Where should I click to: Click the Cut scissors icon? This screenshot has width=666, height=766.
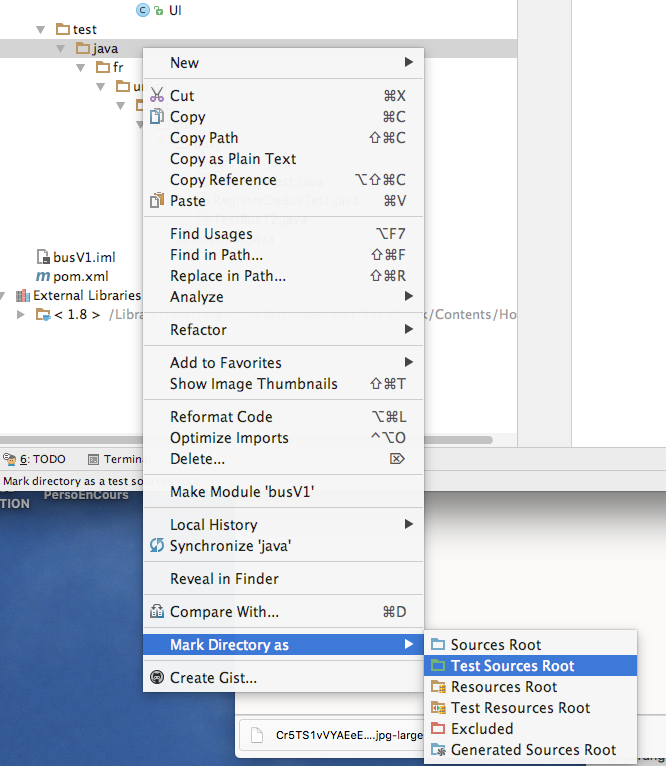[x=156, y=96]
